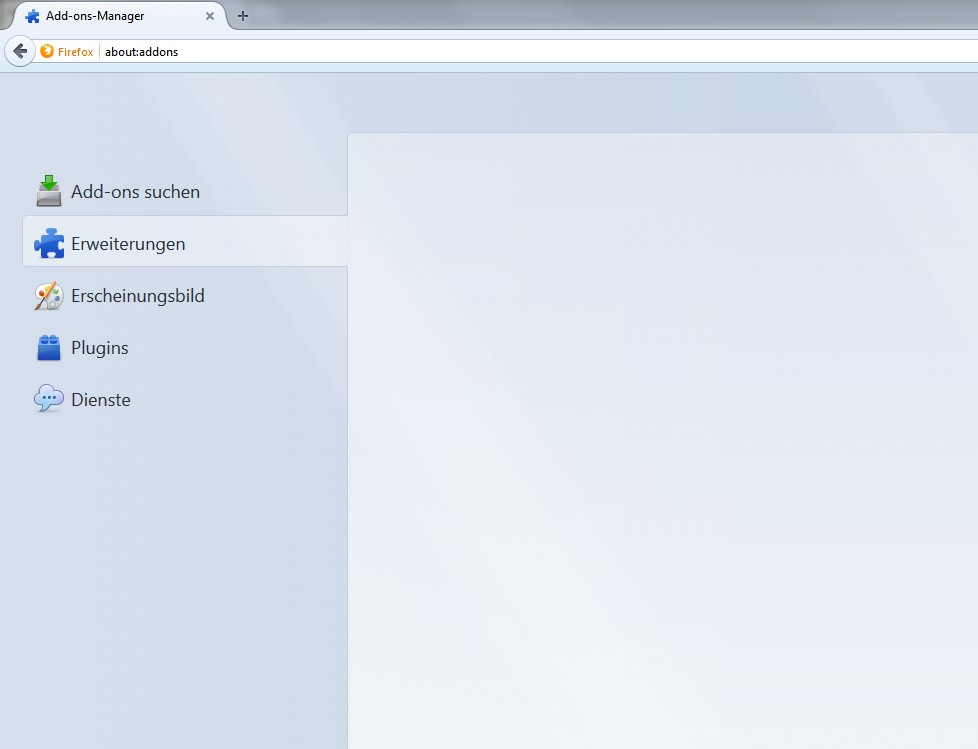Click the about:addons address field

pyautogui.click(x=500, y=51)
